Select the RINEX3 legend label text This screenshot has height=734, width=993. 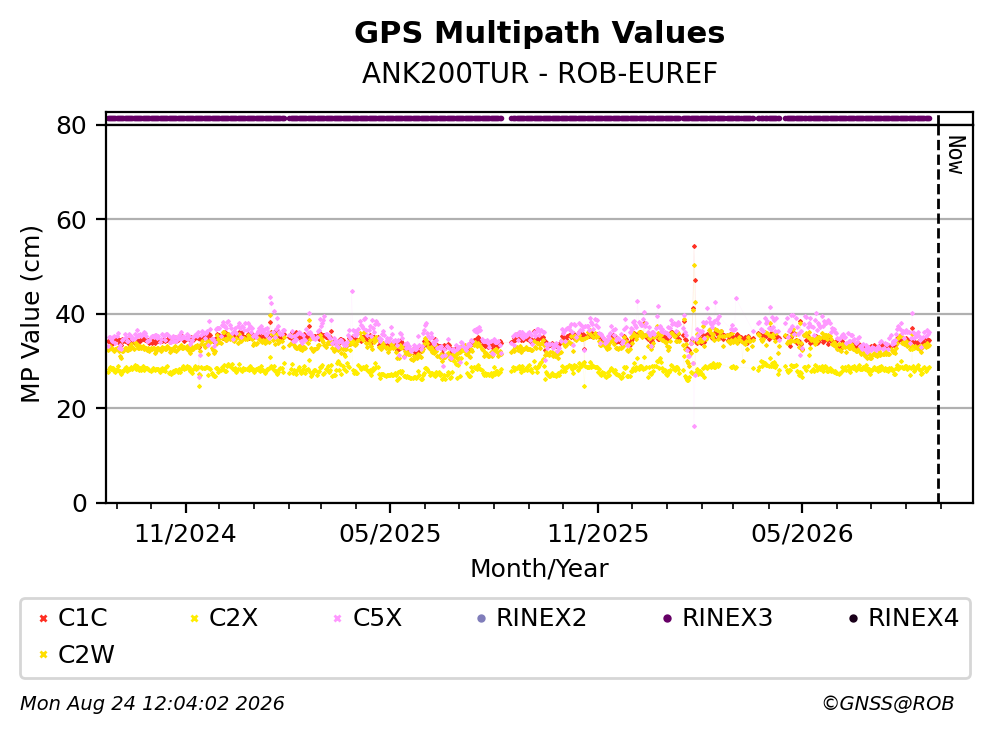click(727, 617)
